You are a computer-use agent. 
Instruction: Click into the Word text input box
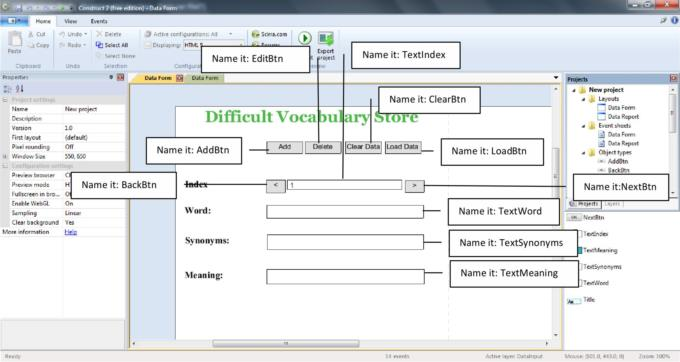pyautogui.click(x=345, y=212)
